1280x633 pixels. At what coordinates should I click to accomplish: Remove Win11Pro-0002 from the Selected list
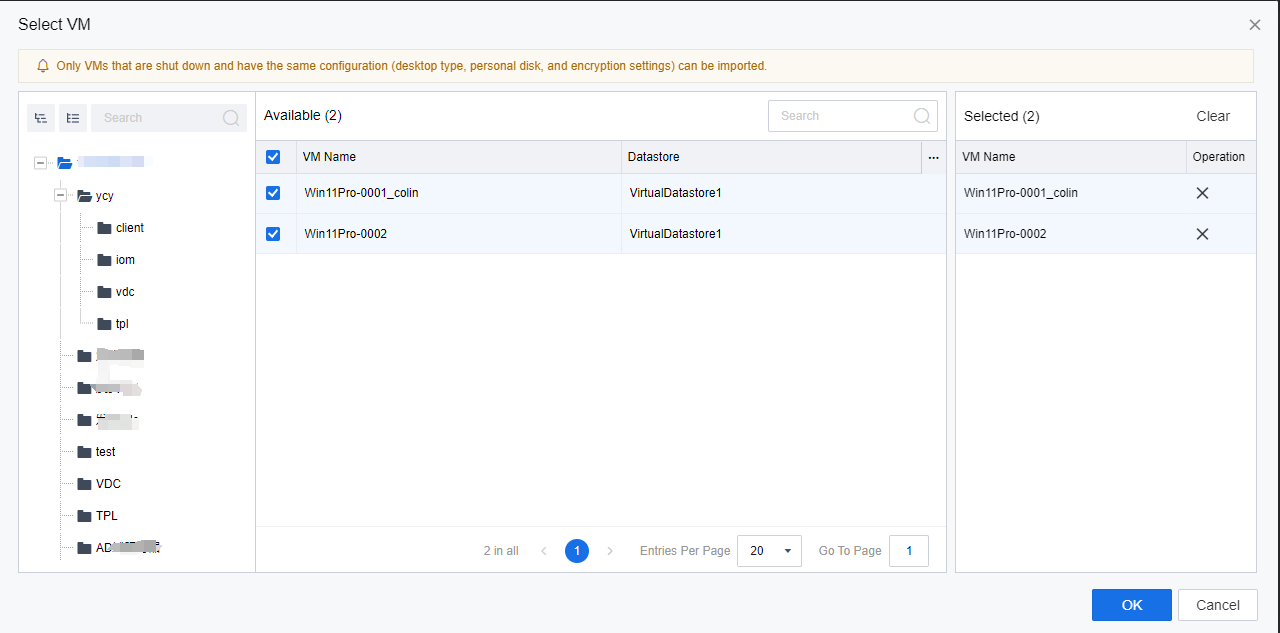coord(1202,234)
